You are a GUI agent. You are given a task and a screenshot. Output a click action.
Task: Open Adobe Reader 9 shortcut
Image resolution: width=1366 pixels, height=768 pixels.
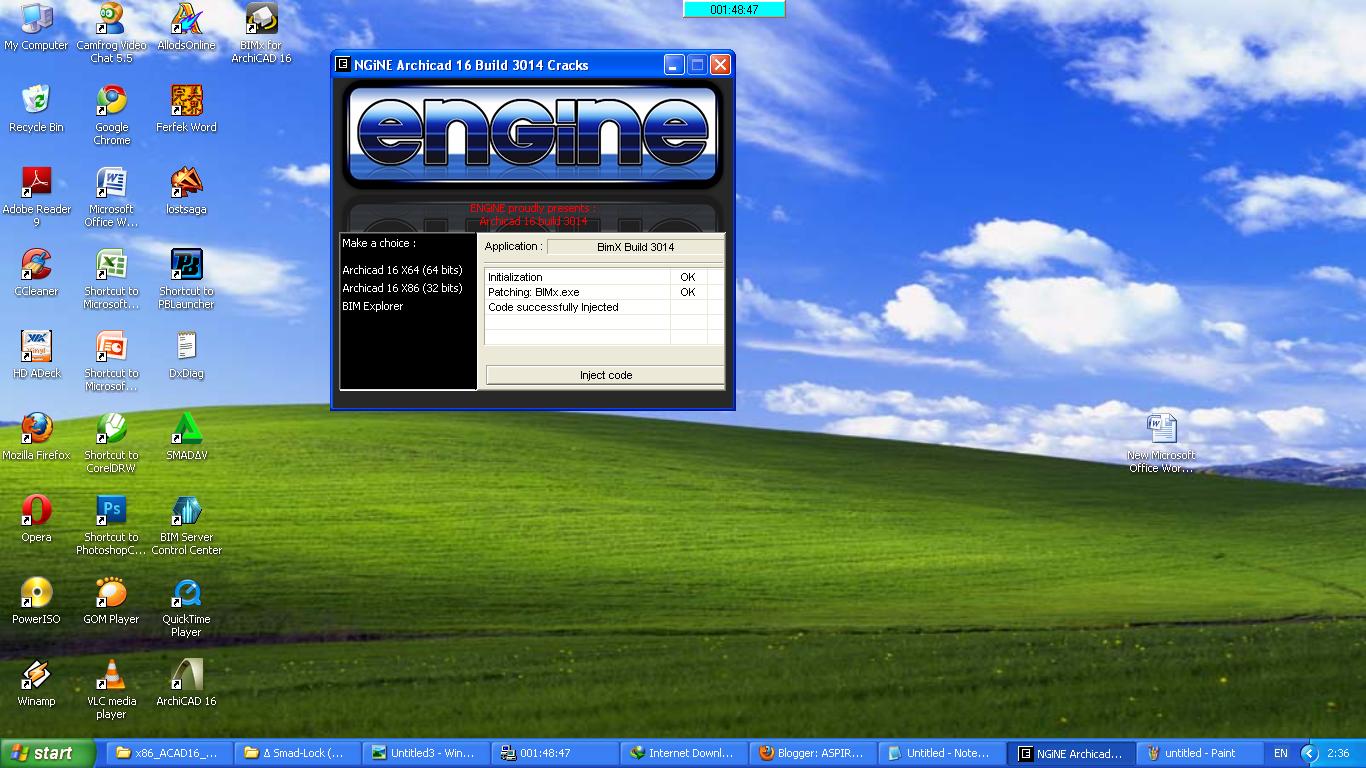[x=36, y=197]
